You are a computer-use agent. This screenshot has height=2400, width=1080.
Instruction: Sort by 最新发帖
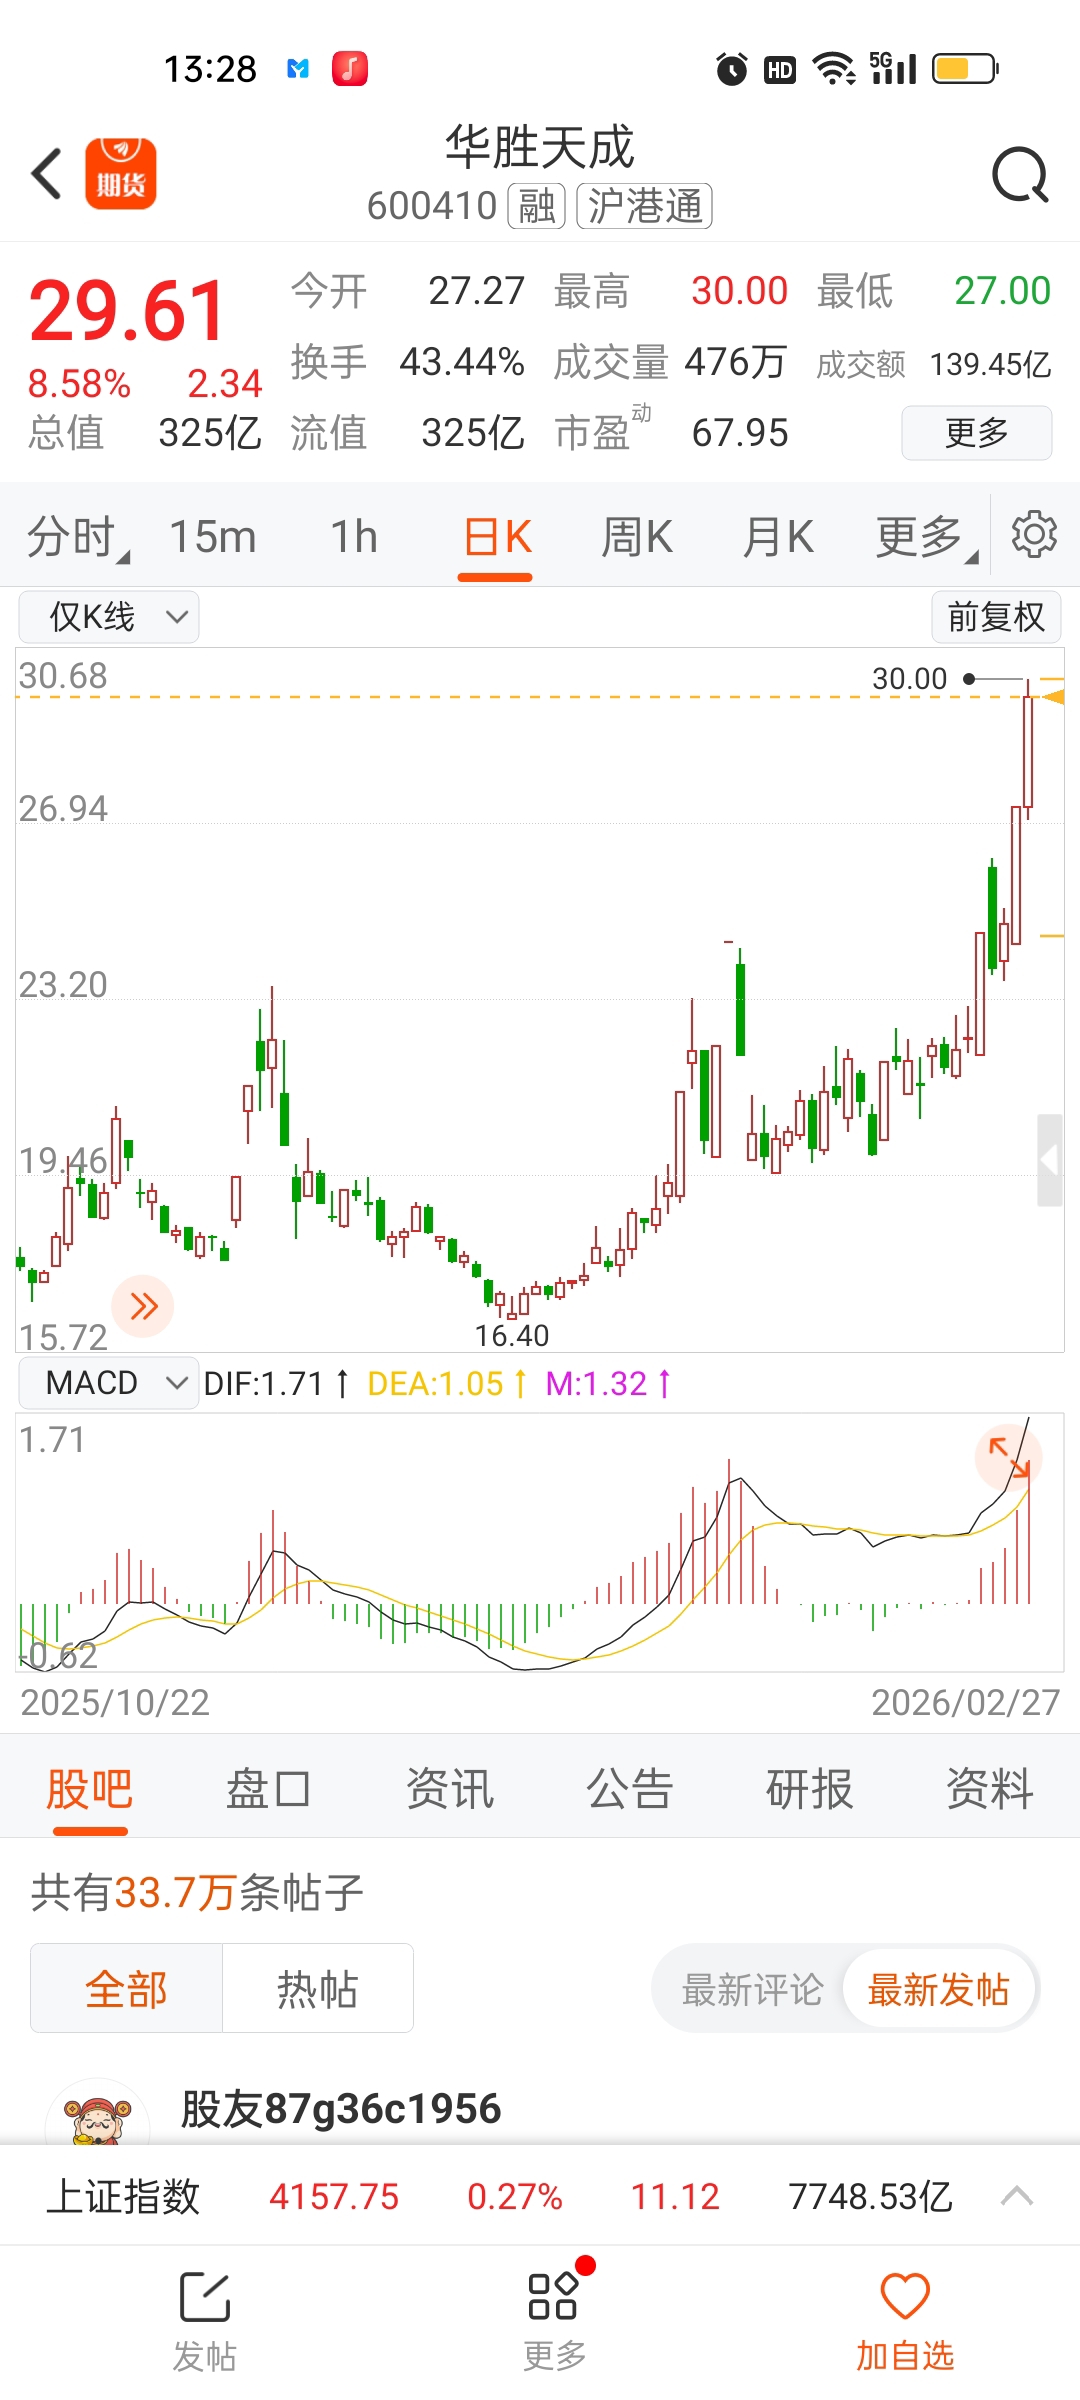(938, 1989)
